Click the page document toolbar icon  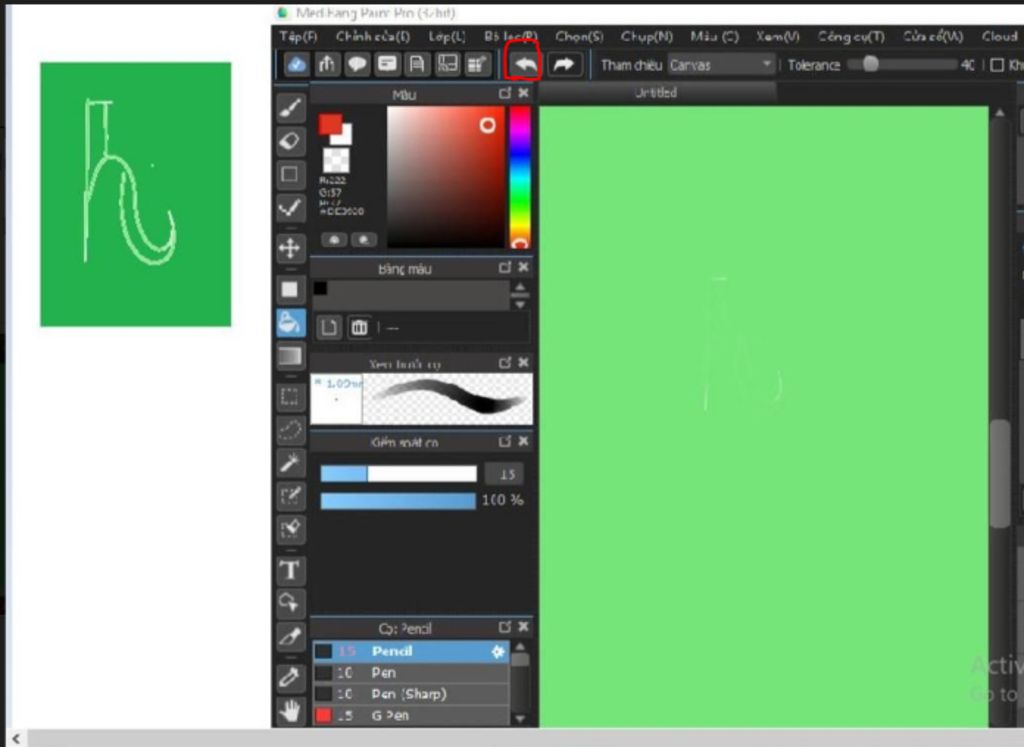417,64
